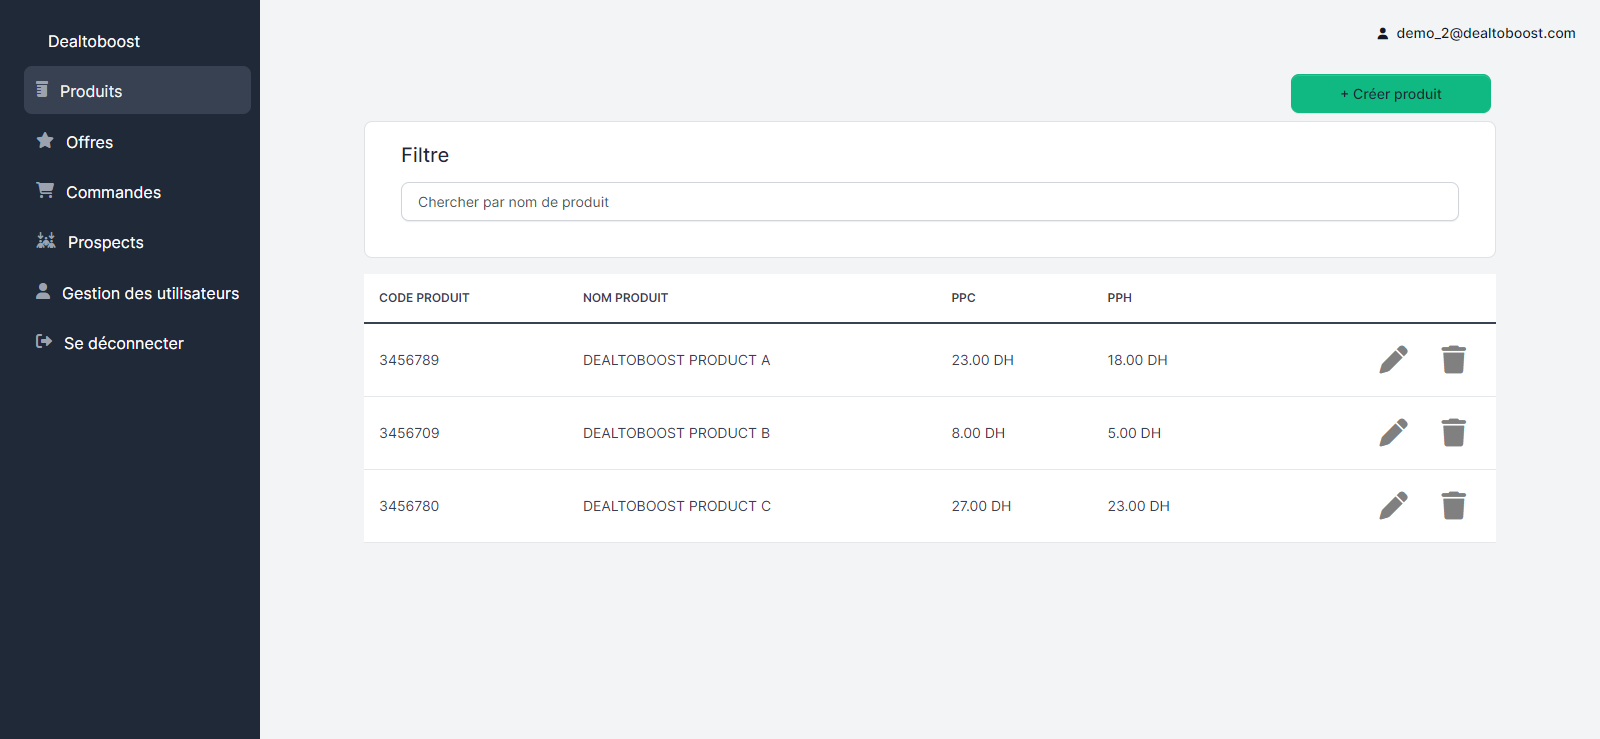1600x739 pixels.
Task: Click the PPC value 8.00 DH
Action: point(978,433)
